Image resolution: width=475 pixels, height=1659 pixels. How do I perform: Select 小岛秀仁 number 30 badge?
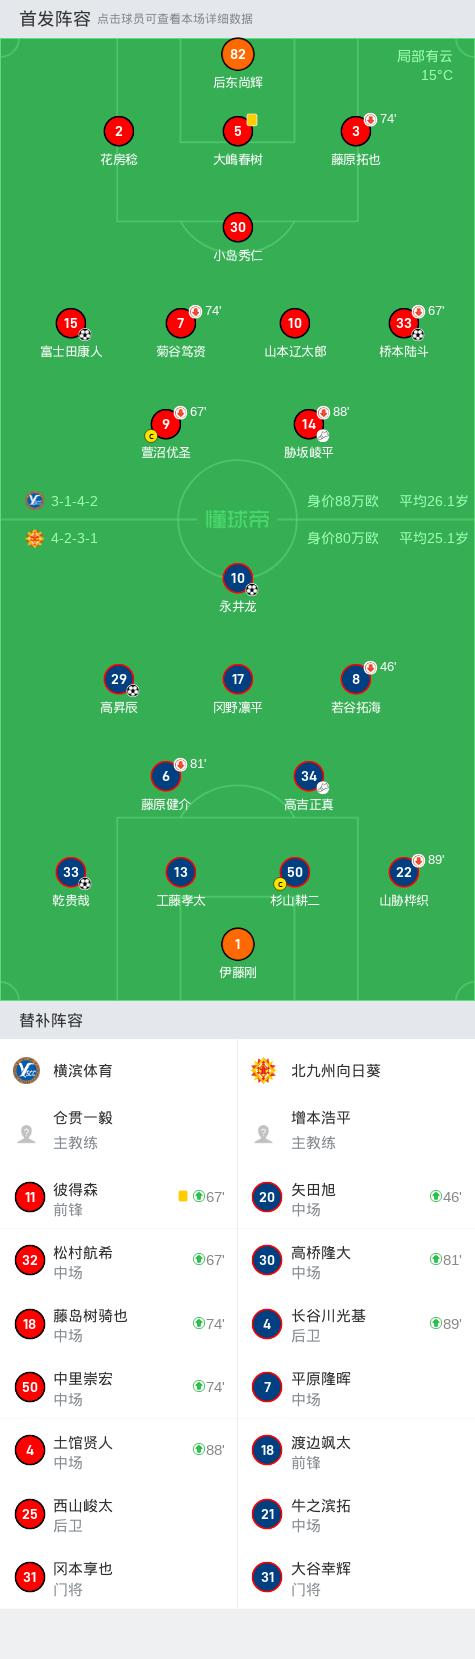point(238,227)
